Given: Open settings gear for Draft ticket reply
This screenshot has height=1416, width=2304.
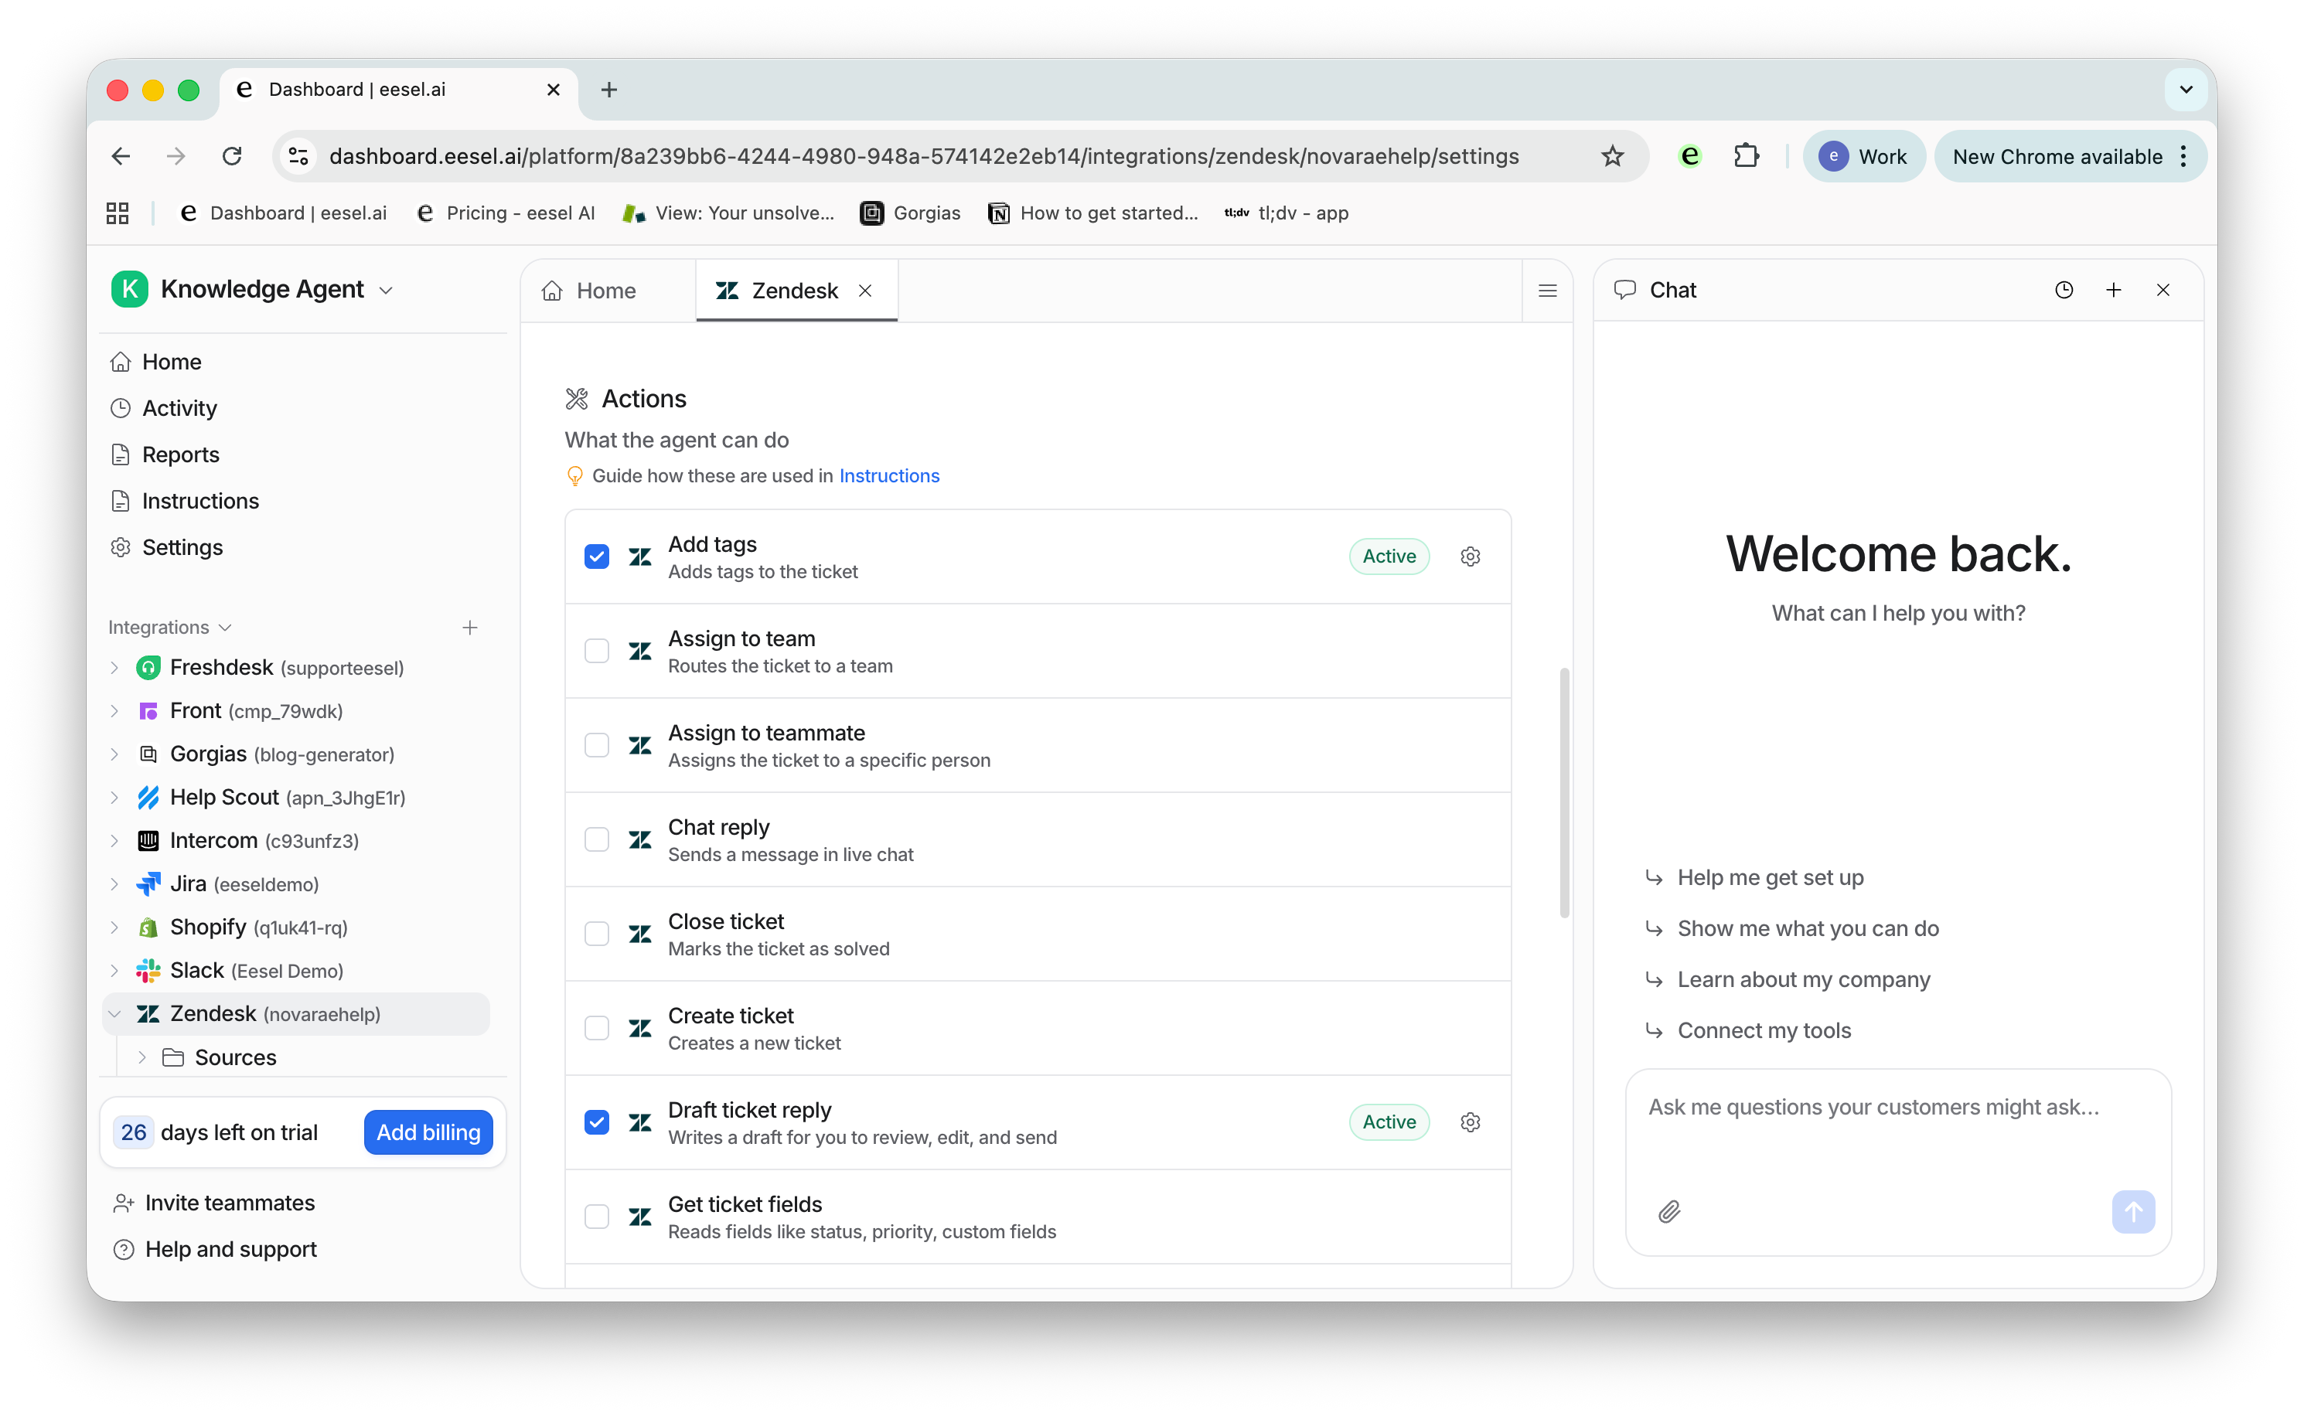Looking at the screenshot, I should (1469, 1122).
